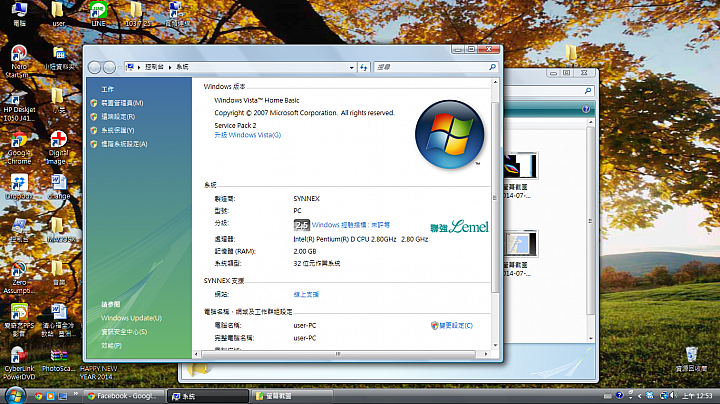Expand the Quick Launch overflow chevron
This screenshot has height=404, width=720.
coord(76,394)
